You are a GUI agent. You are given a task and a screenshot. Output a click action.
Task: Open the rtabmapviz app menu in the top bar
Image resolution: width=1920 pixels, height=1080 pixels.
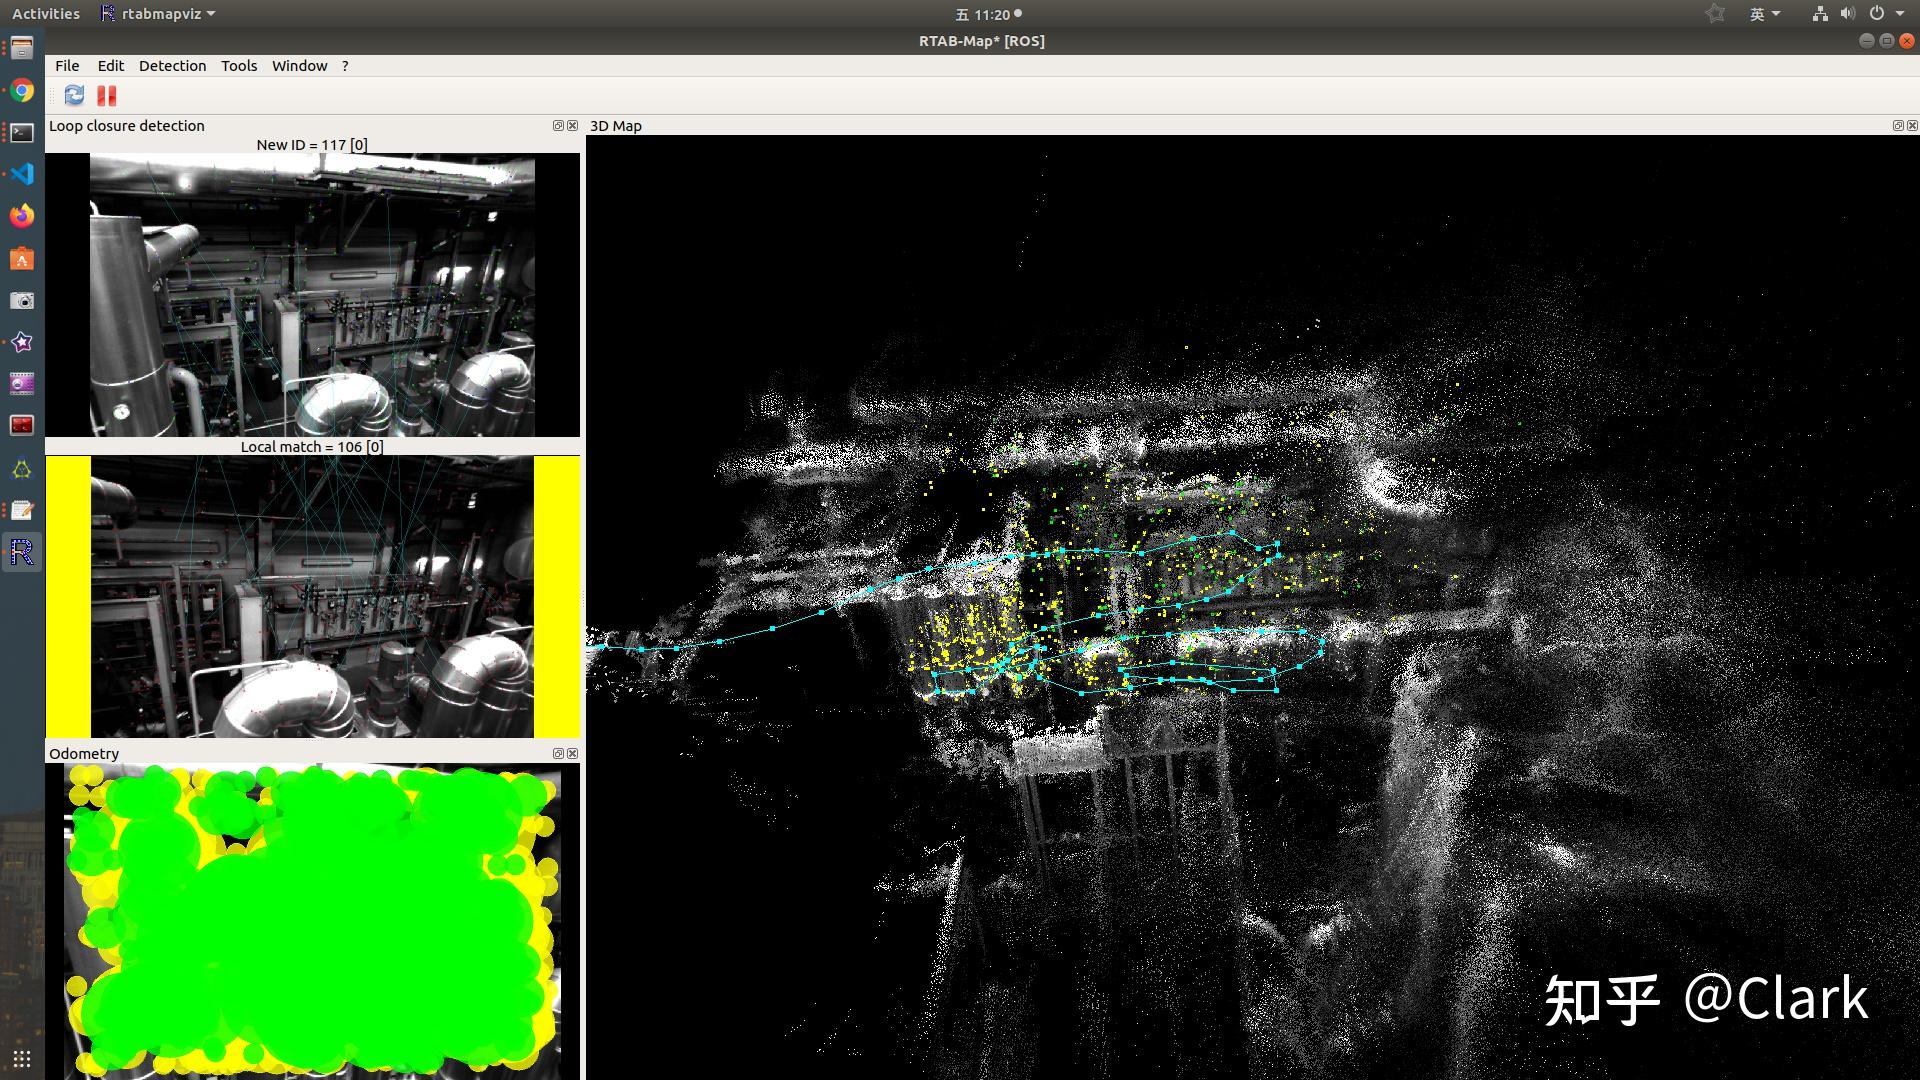coord(155,13)
